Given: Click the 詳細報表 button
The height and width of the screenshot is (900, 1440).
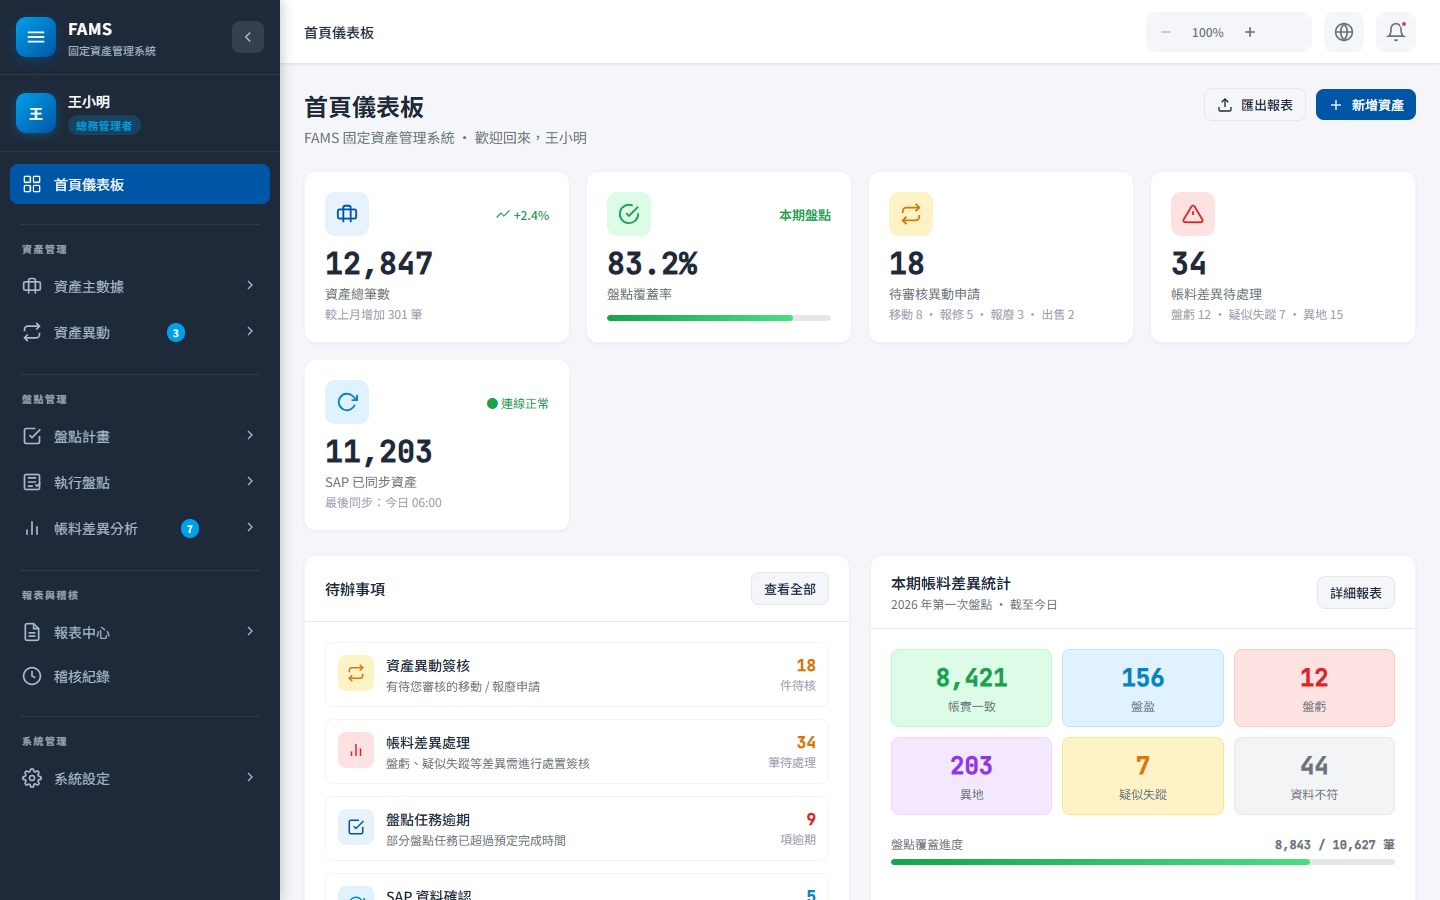Looking at the screenshot, I should coord(1355,592).
